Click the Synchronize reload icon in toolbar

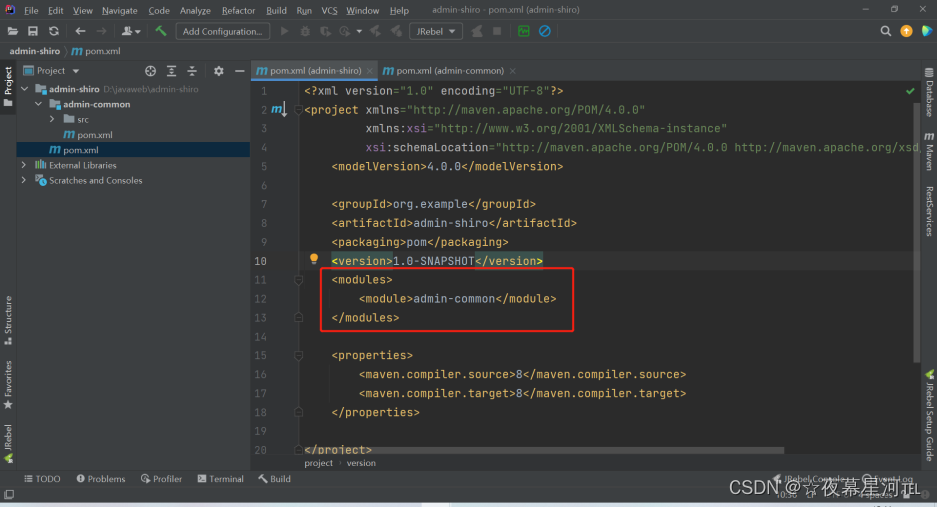click(x=54, y=31)
